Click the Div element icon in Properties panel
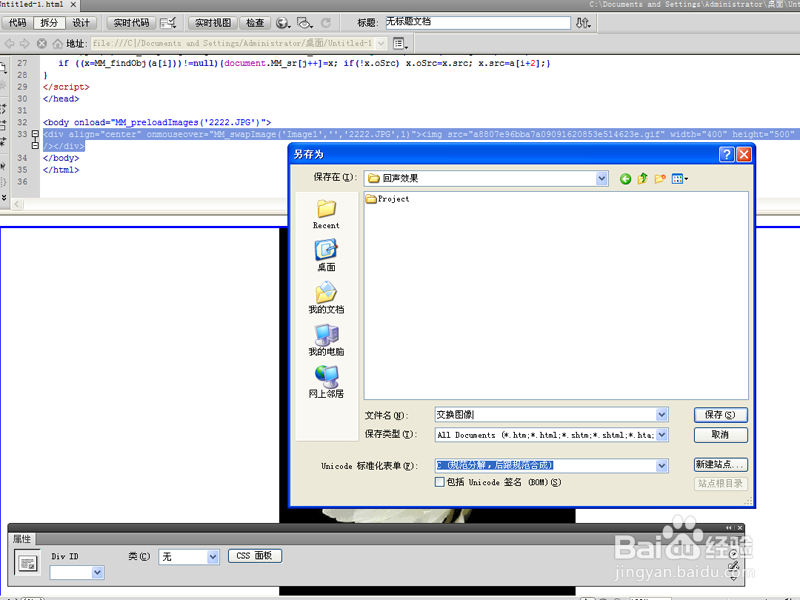 pyautogui.click(x=27, y=563)
